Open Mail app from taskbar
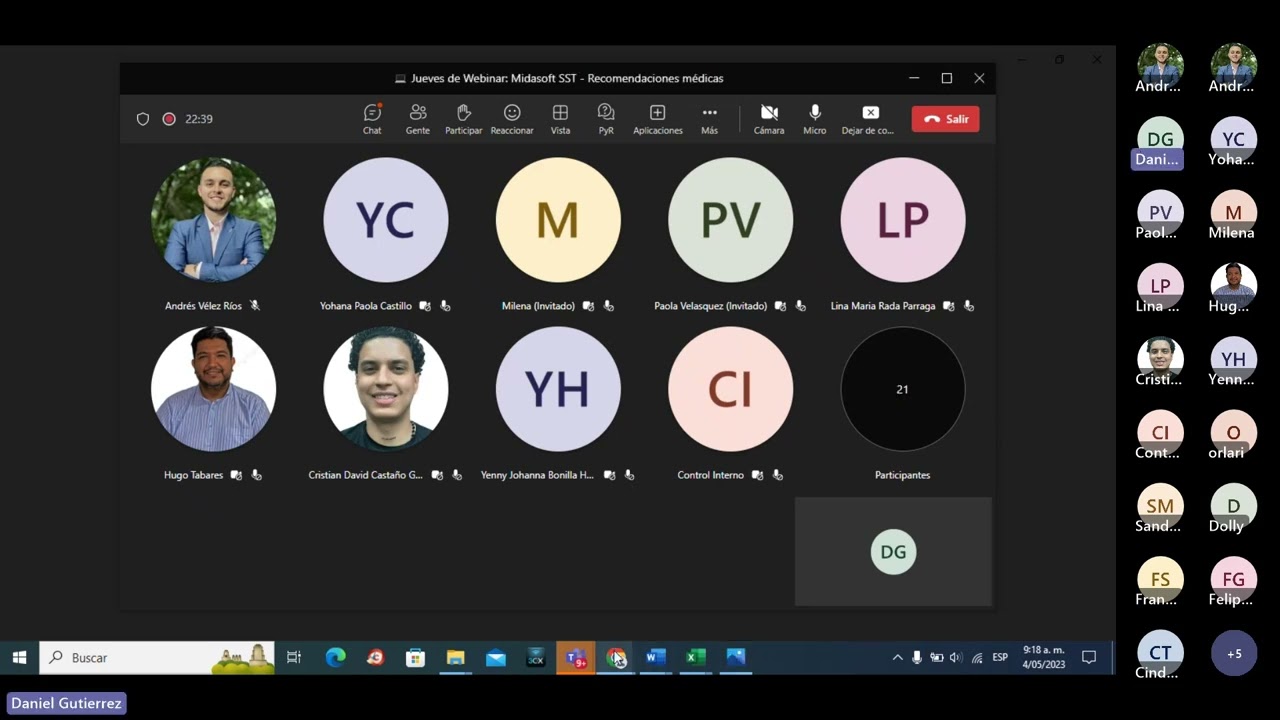Viewport: 1280px width, 720px height. pyautogui.click(x=495, y=657)
